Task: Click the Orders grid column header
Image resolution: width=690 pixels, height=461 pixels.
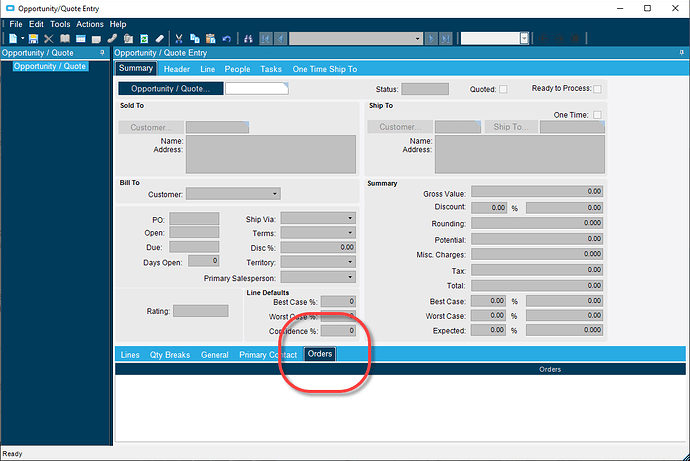Action: click(x=550, y=369)
